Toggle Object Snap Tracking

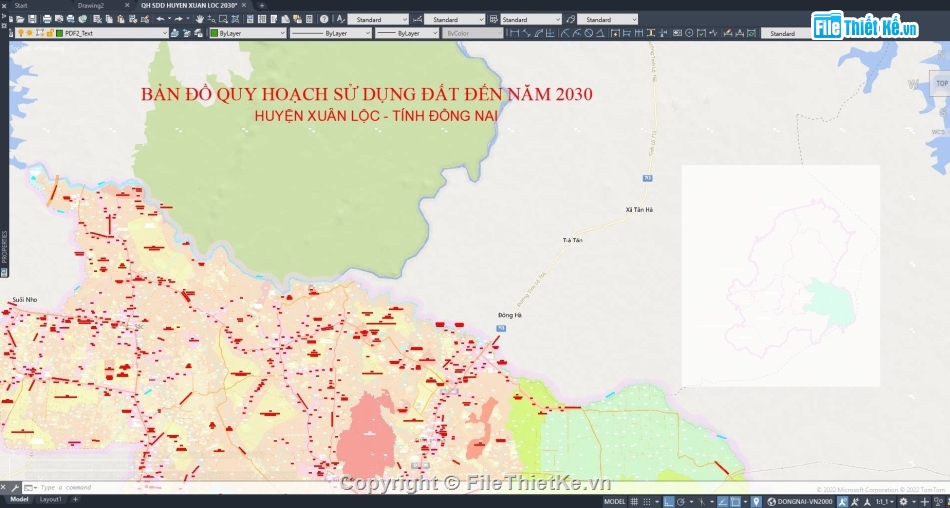pos(722,501)
